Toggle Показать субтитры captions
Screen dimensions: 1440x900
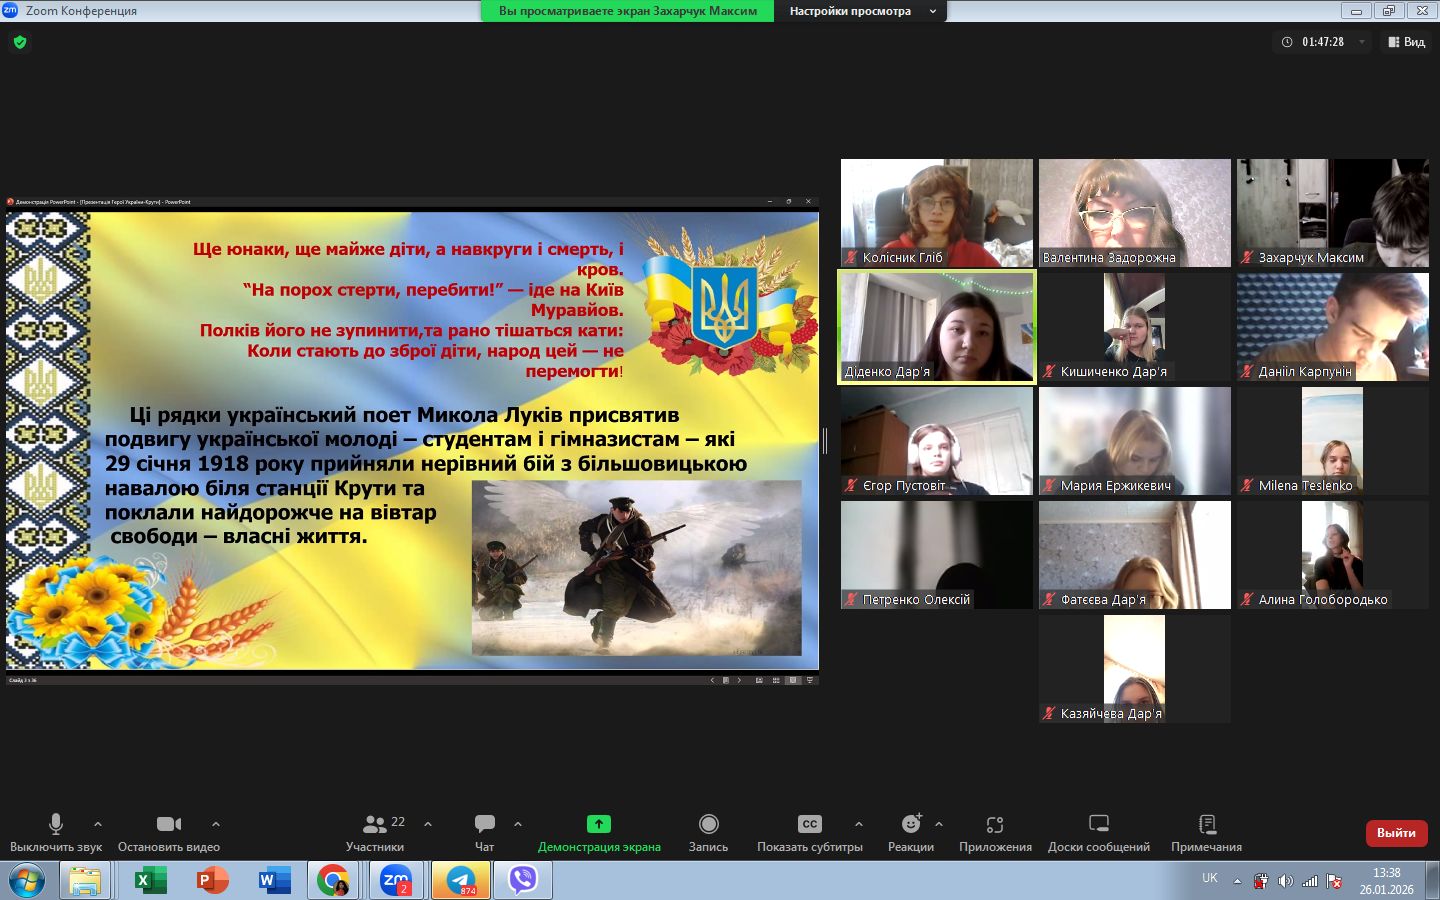point(809,831)
